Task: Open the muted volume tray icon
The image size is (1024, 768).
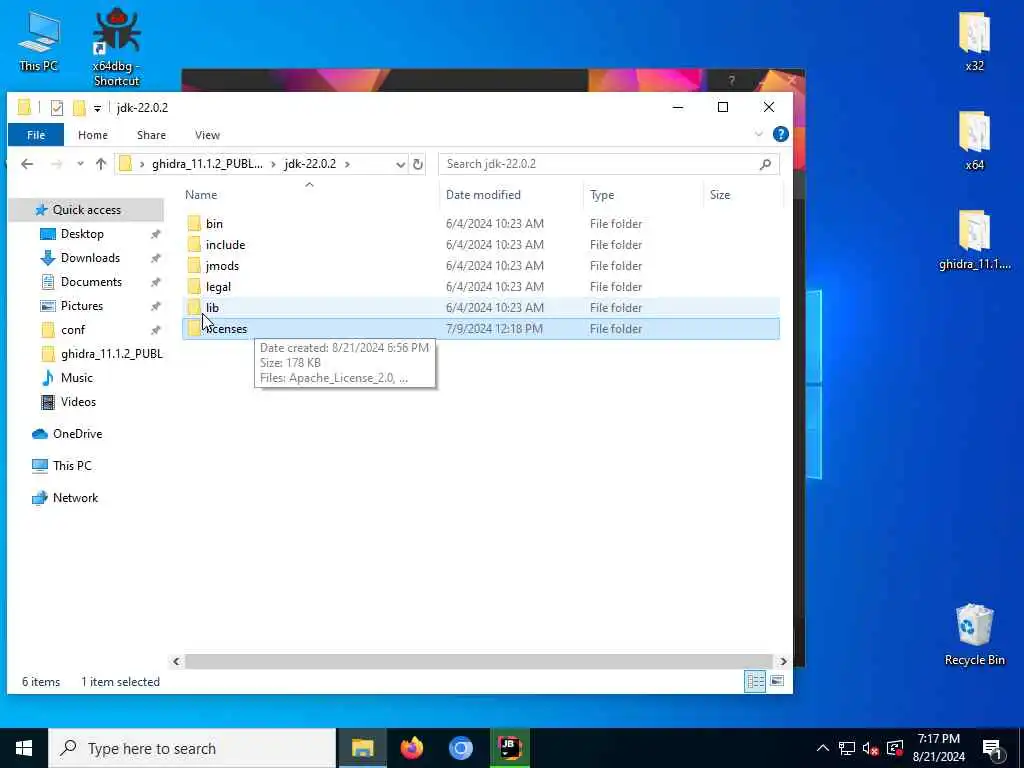Action: click(x=870, y=749)
